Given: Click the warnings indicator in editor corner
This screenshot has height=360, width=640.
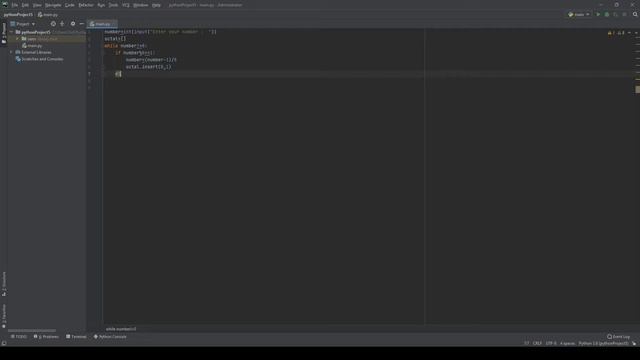Looking at the screenshot, I should coord(616,33).
